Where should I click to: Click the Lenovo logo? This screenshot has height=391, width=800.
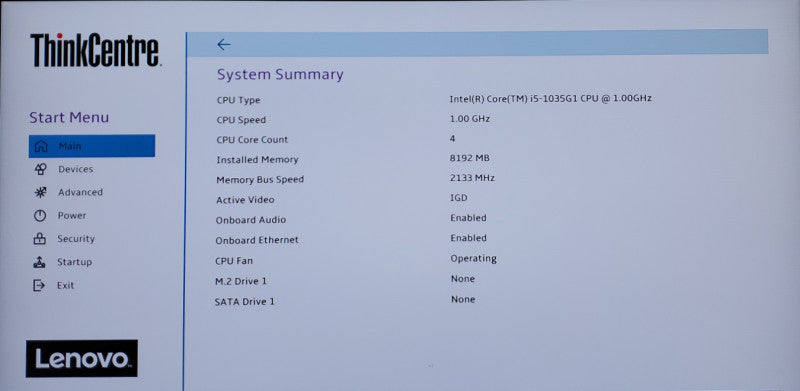tap(82, 358)
